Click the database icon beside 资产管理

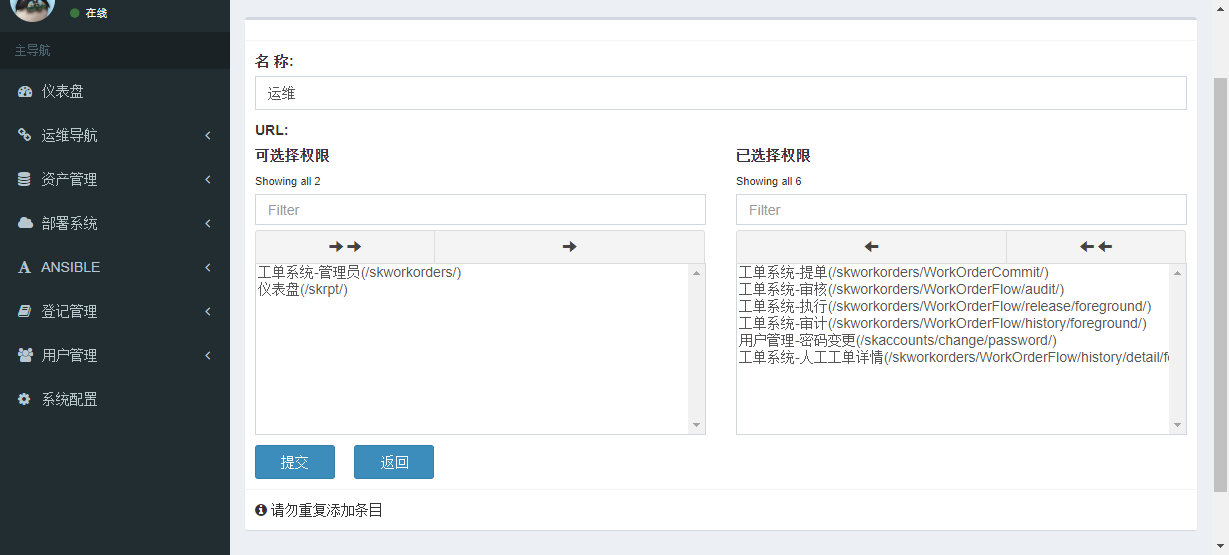(24, 180)
